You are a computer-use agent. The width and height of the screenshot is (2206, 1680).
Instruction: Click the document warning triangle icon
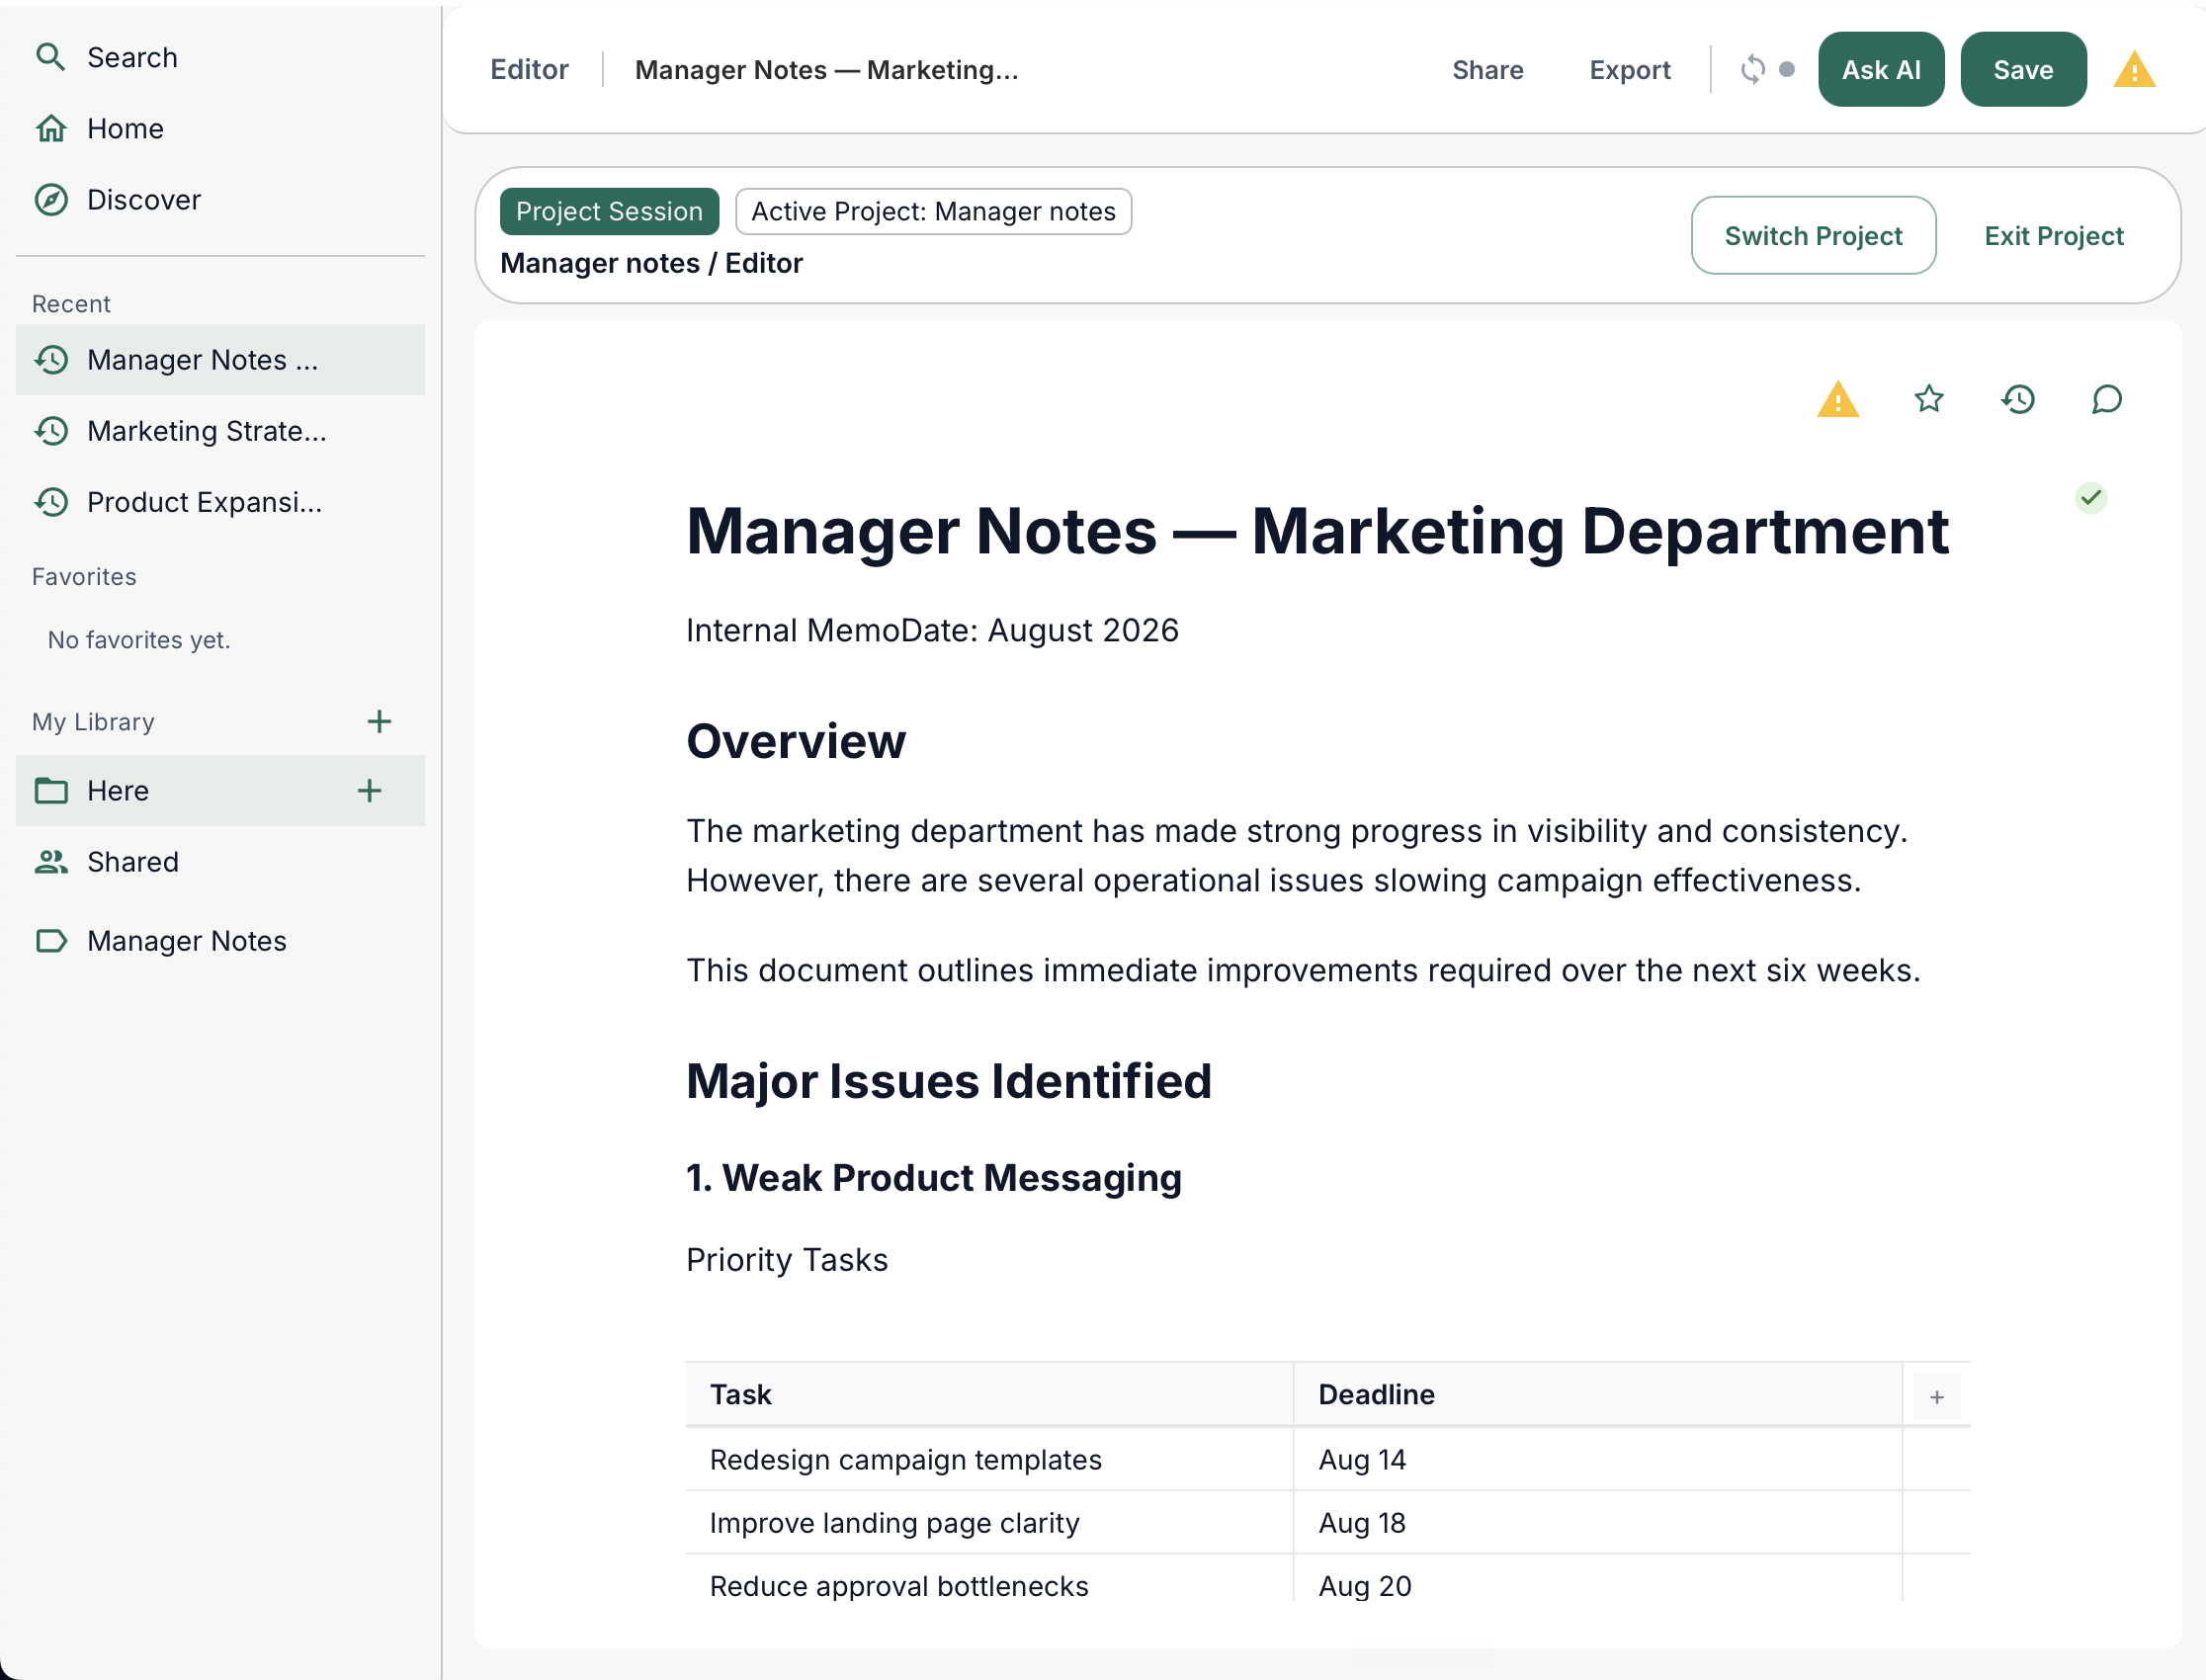[1837, 399]
